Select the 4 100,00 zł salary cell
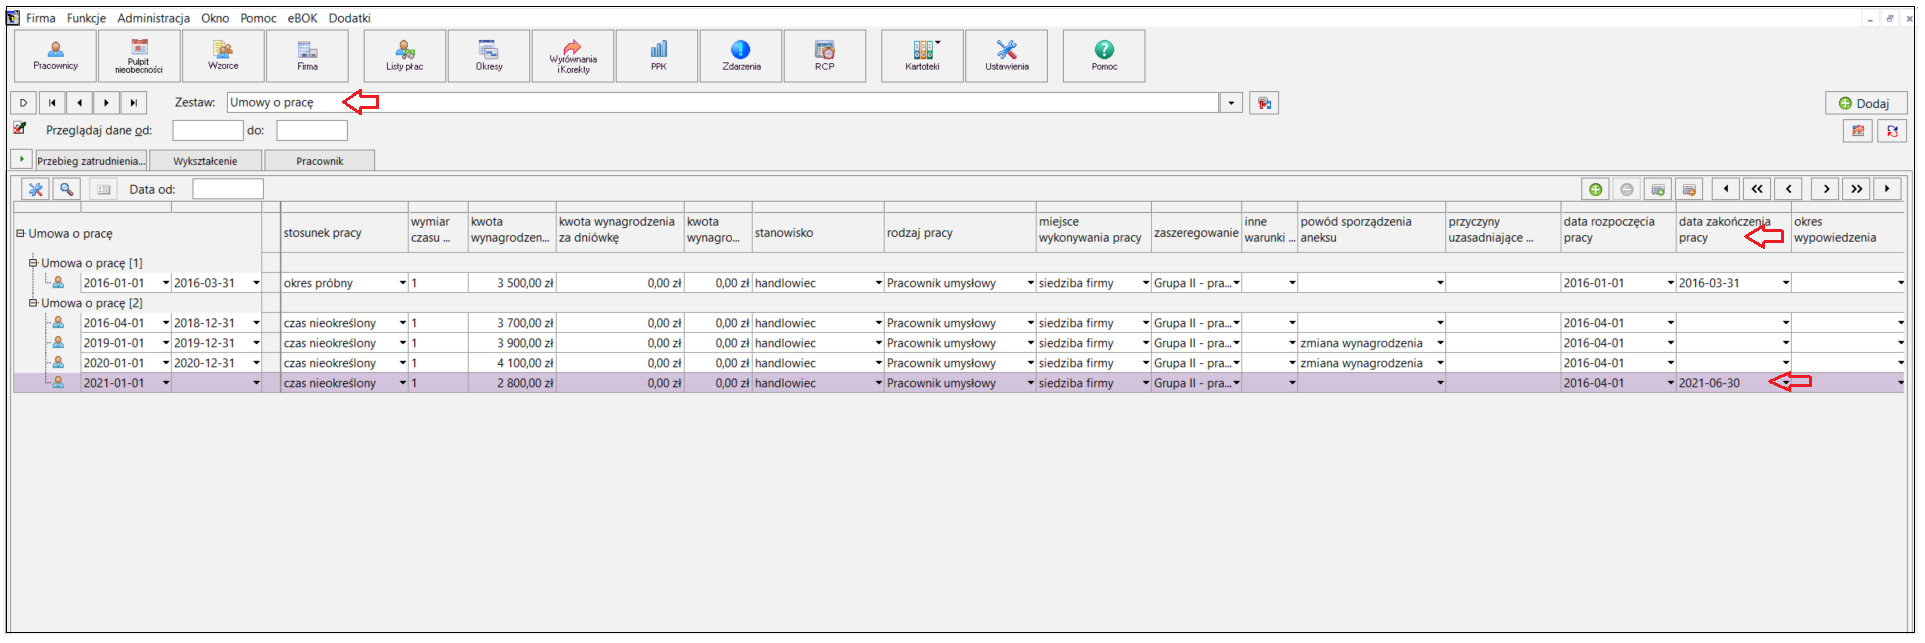 coord(512,363)
